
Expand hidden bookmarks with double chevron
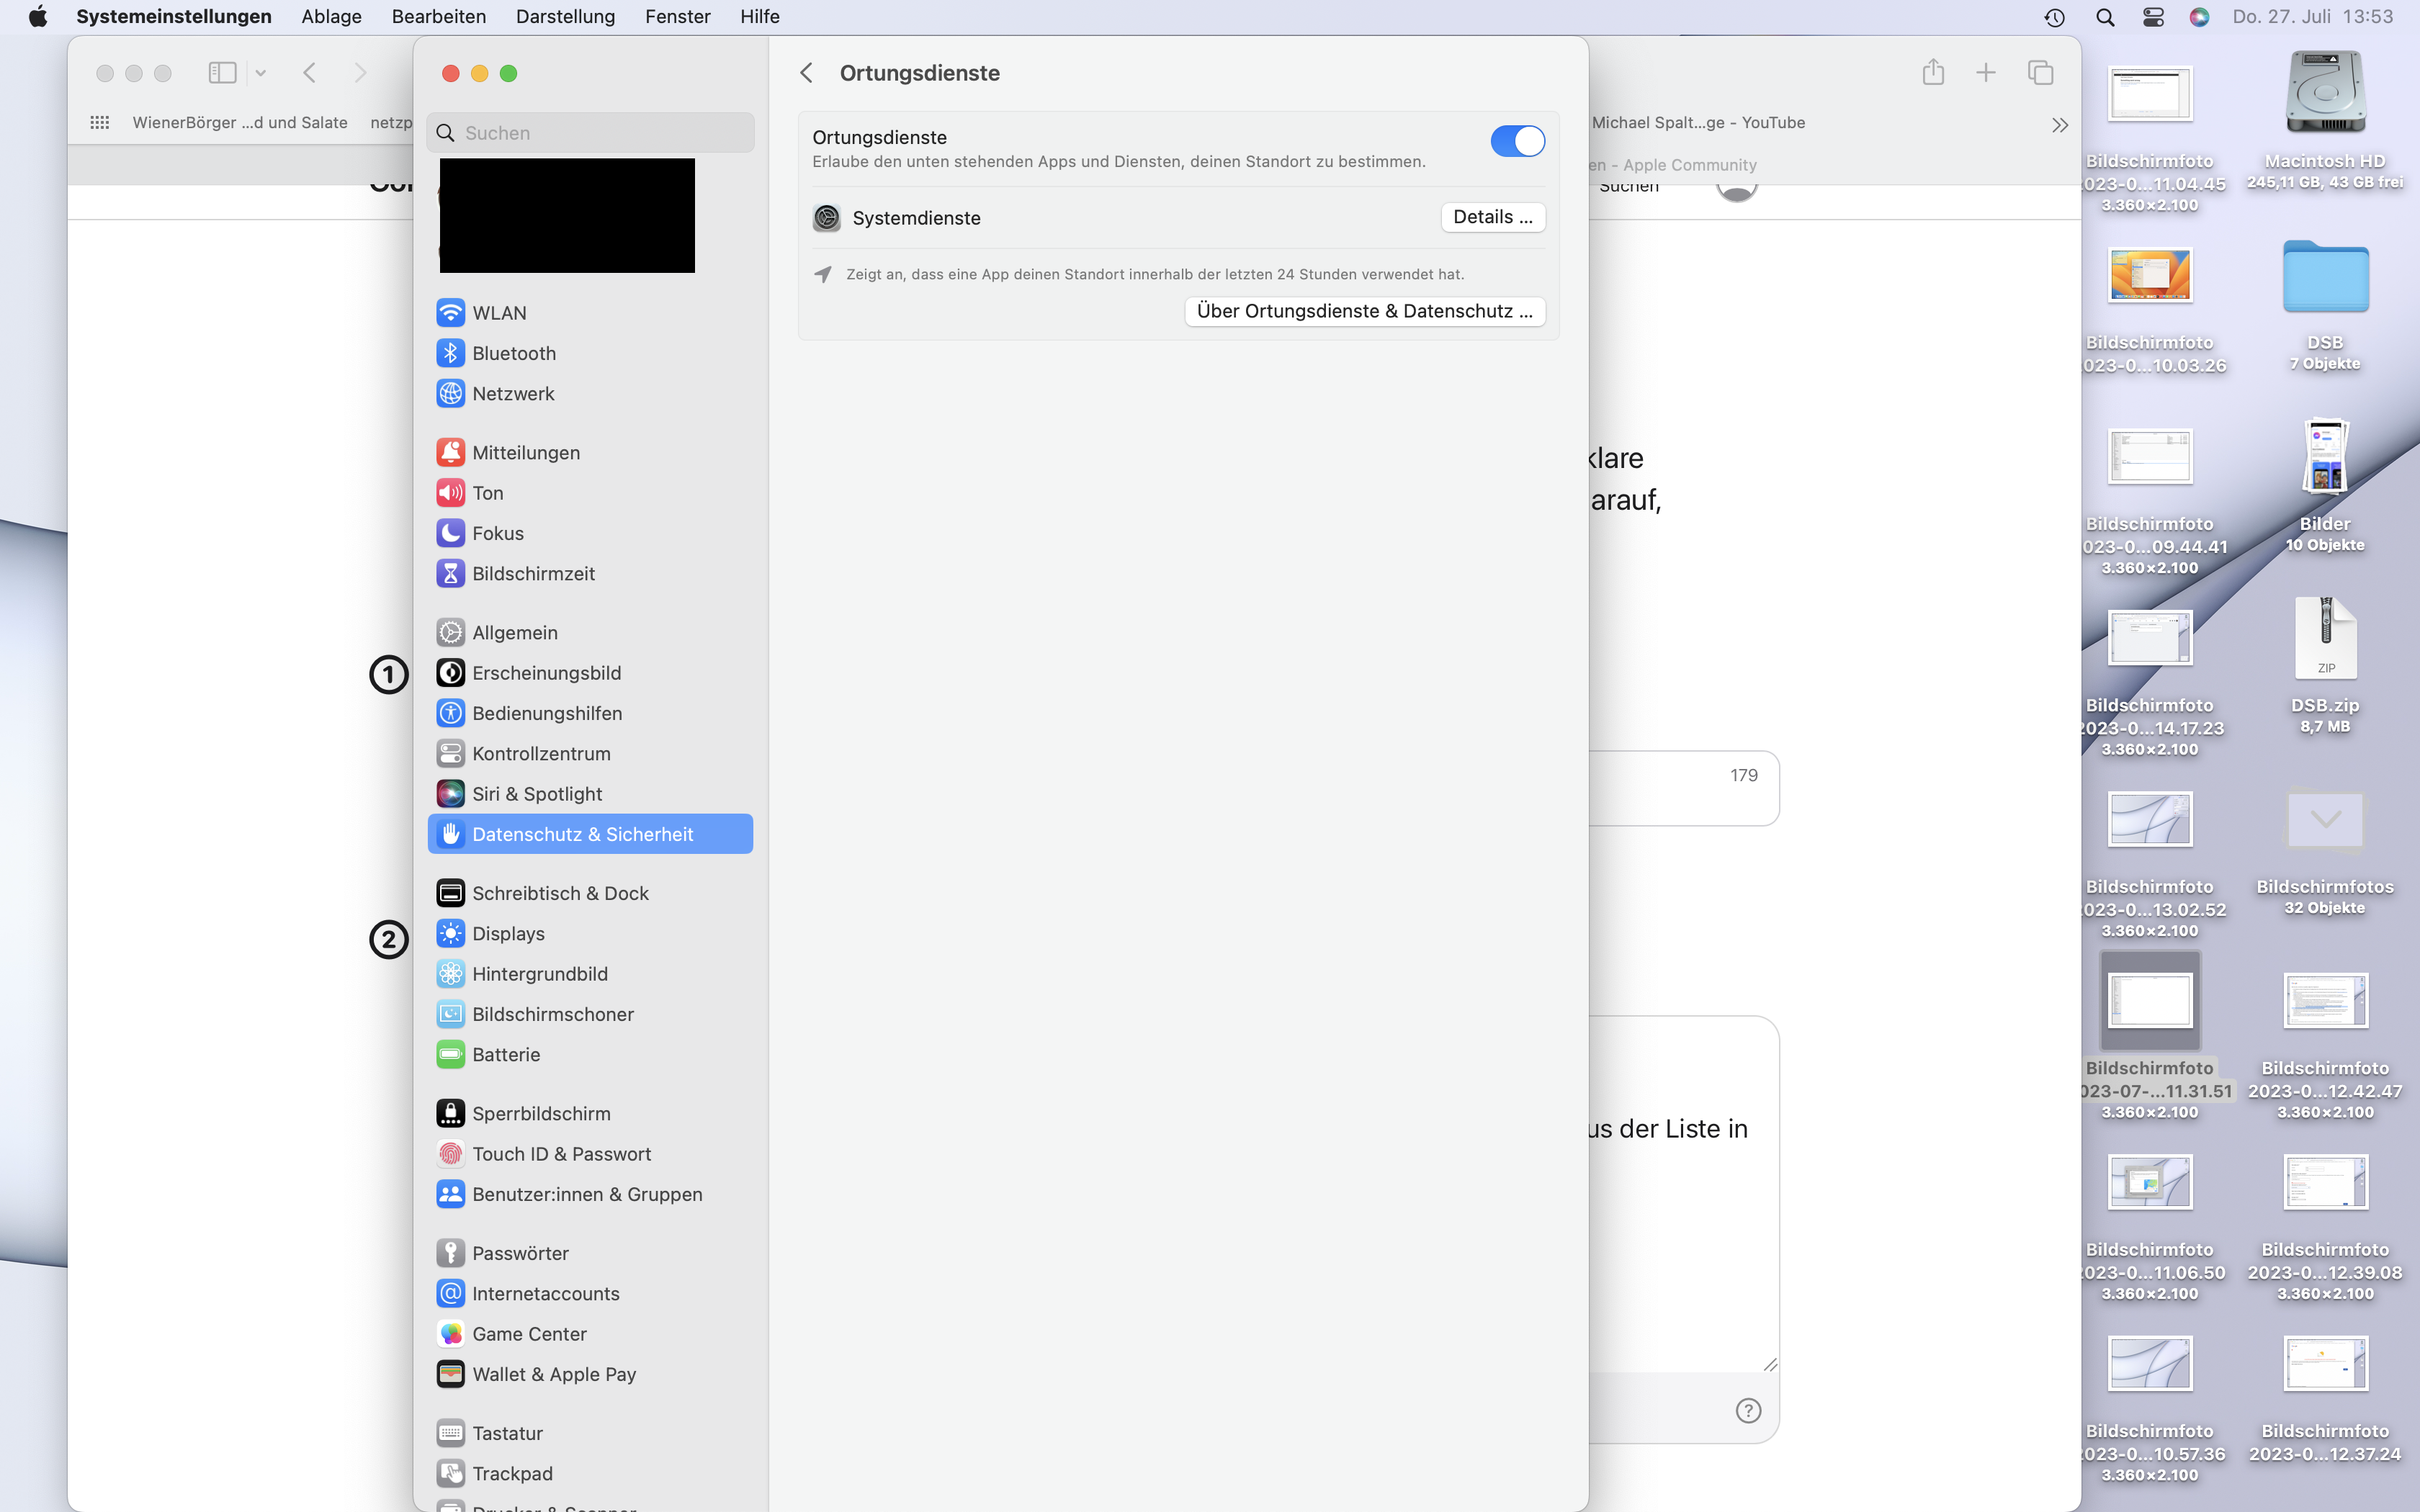click(2059, 125)
